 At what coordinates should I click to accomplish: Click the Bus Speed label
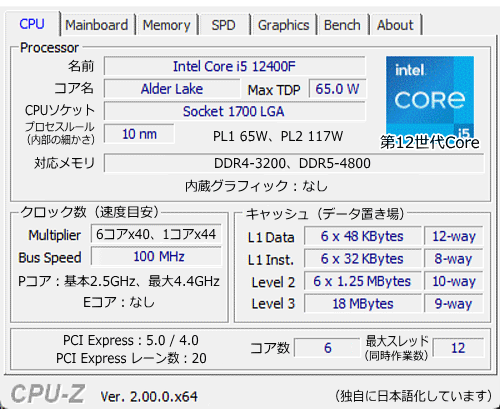50,258
